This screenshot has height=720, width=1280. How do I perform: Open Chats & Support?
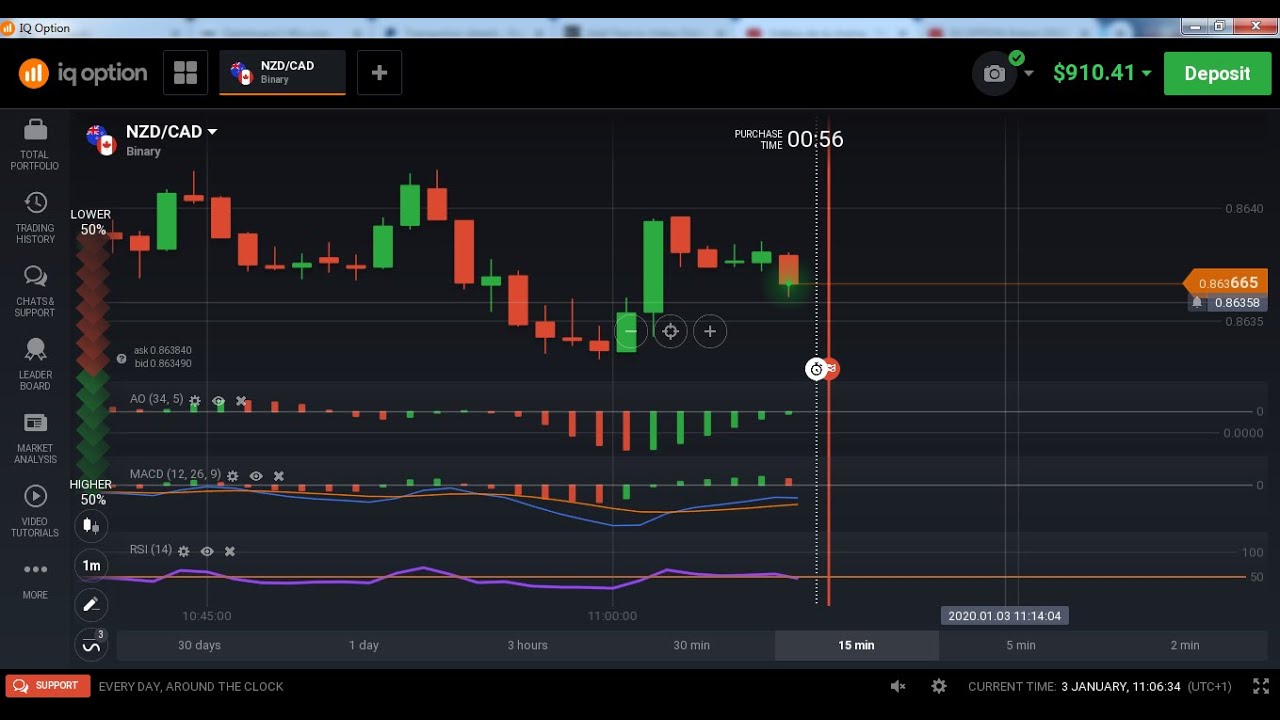[x=35, y=291]
